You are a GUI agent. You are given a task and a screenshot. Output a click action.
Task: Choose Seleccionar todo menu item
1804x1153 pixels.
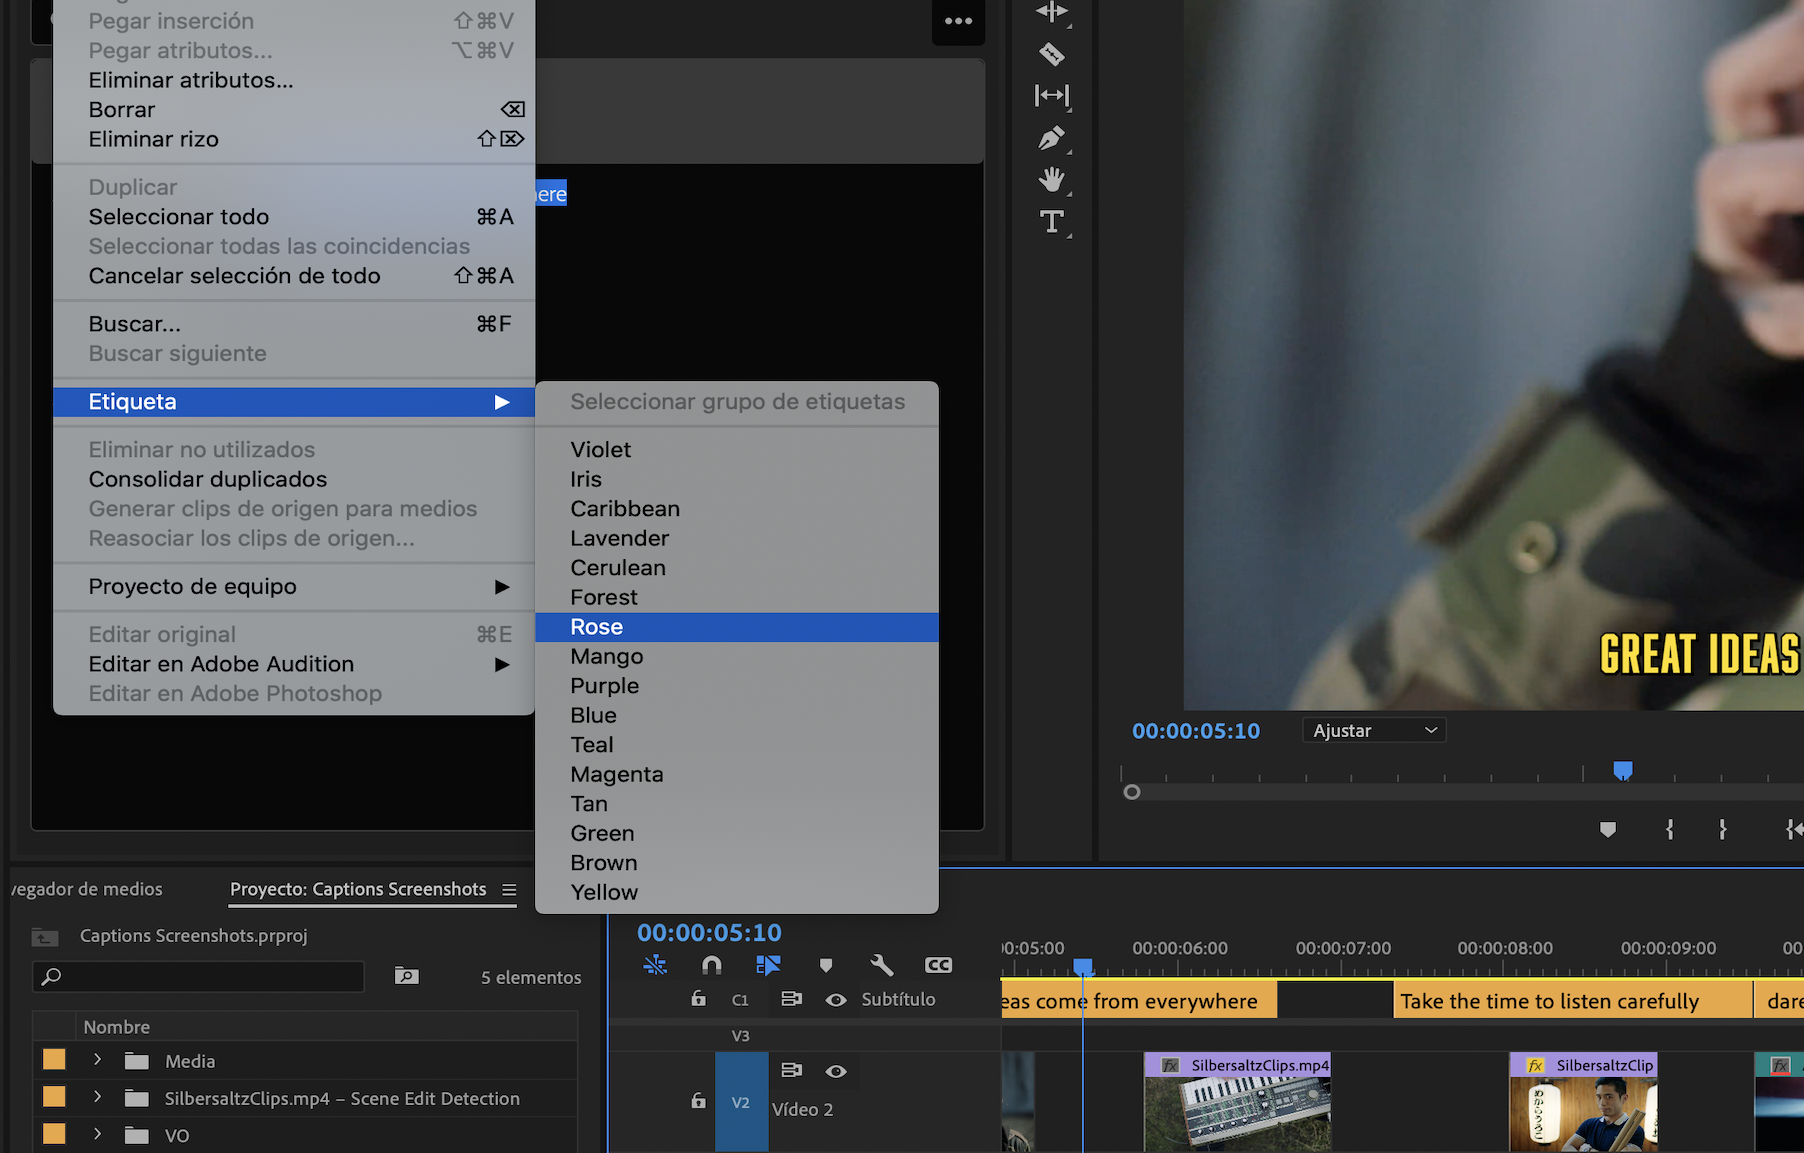click(294, 217)
